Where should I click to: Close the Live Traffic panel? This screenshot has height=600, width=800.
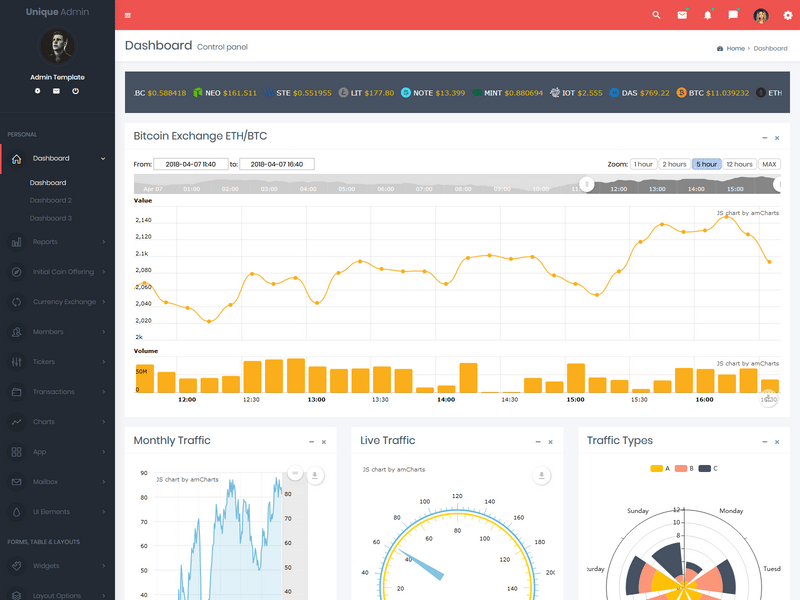(551, 442)
